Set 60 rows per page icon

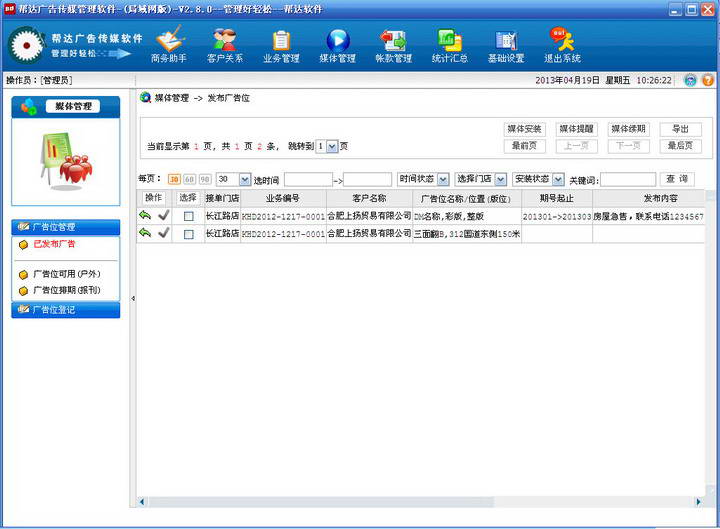189,179
